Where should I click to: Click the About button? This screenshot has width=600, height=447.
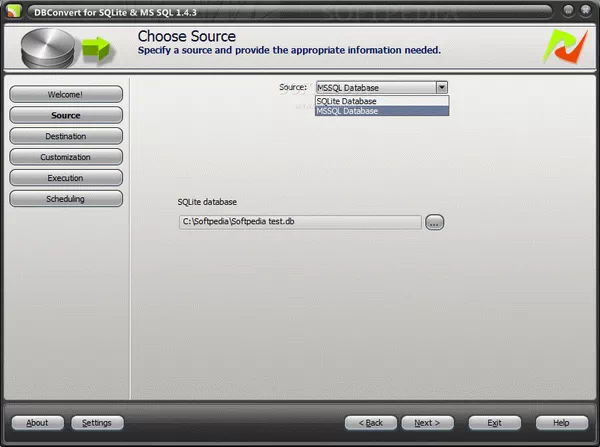click(x=38, y=423)
